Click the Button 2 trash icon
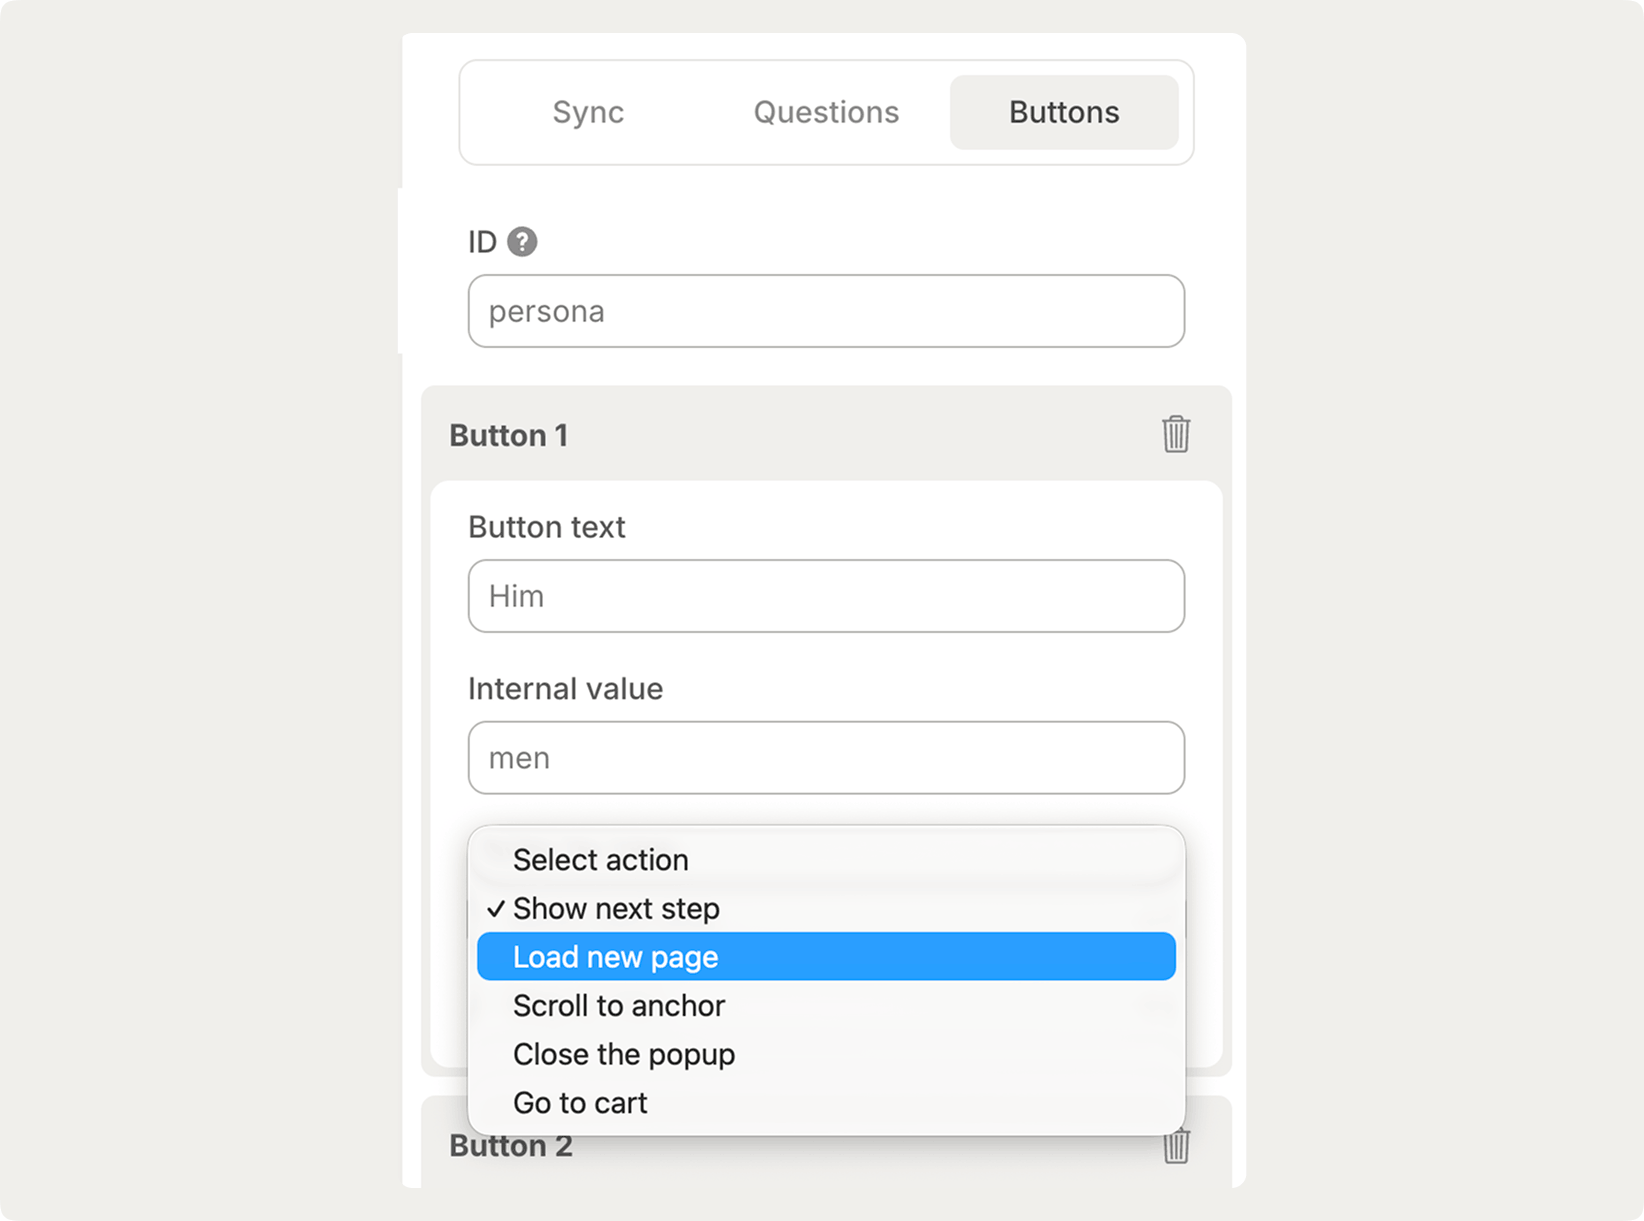The height and width of the screenshot is (1221, 1644). 1176,1146
